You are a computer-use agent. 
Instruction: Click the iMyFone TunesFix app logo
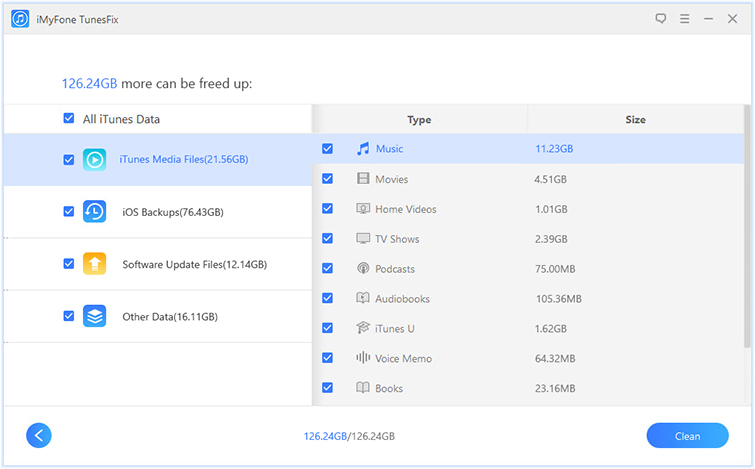pyautogui.click(x=20, y=19)
